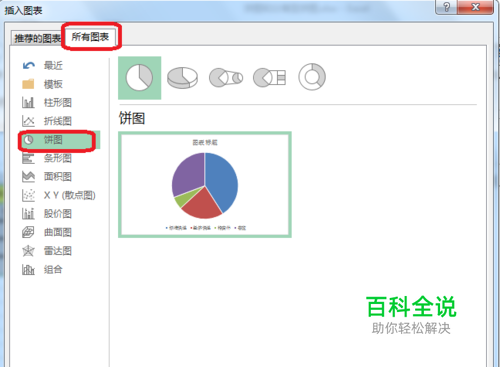This screenshot has width=500, height=367.
Task: Select the 面积图 category label
Action: pyautogui.click(x=58, y=177)
